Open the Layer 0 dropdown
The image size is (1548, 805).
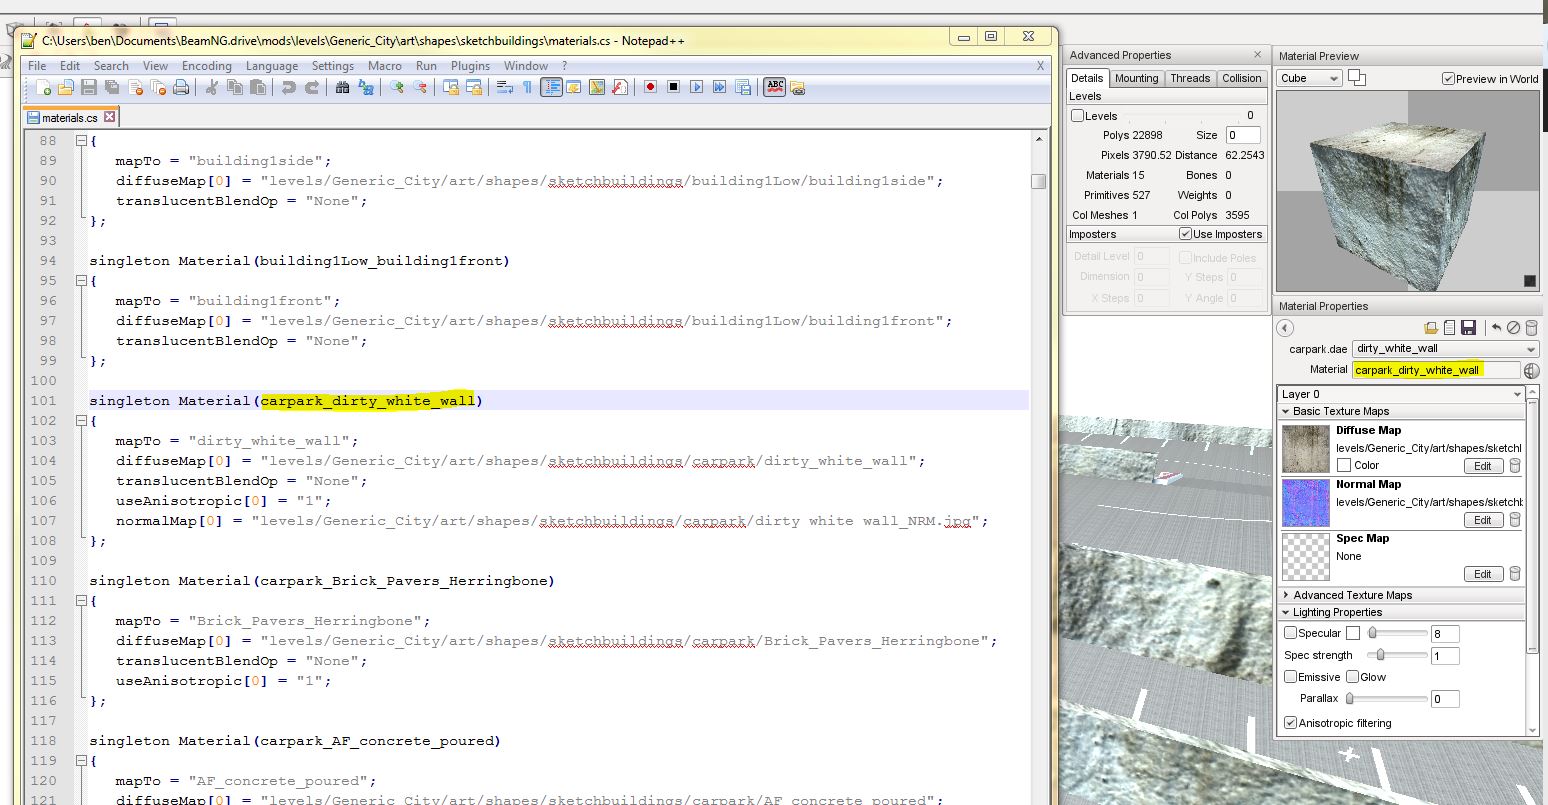click(x=1402, y=394)
